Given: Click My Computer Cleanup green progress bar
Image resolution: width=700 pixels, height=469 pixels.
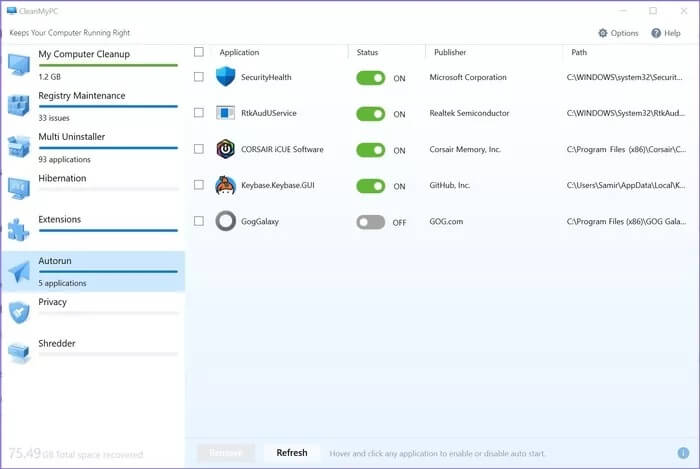Looking at the screenshot, I should (108, 66).
